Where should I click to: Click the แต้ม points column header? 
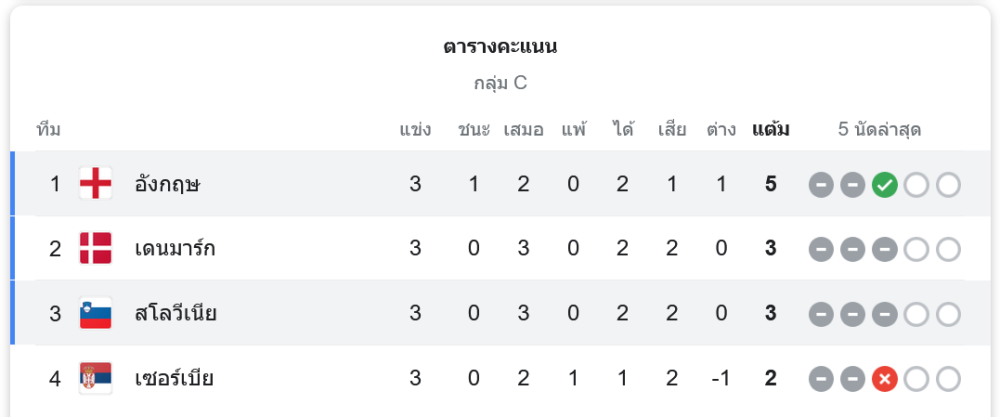(771, 130)
